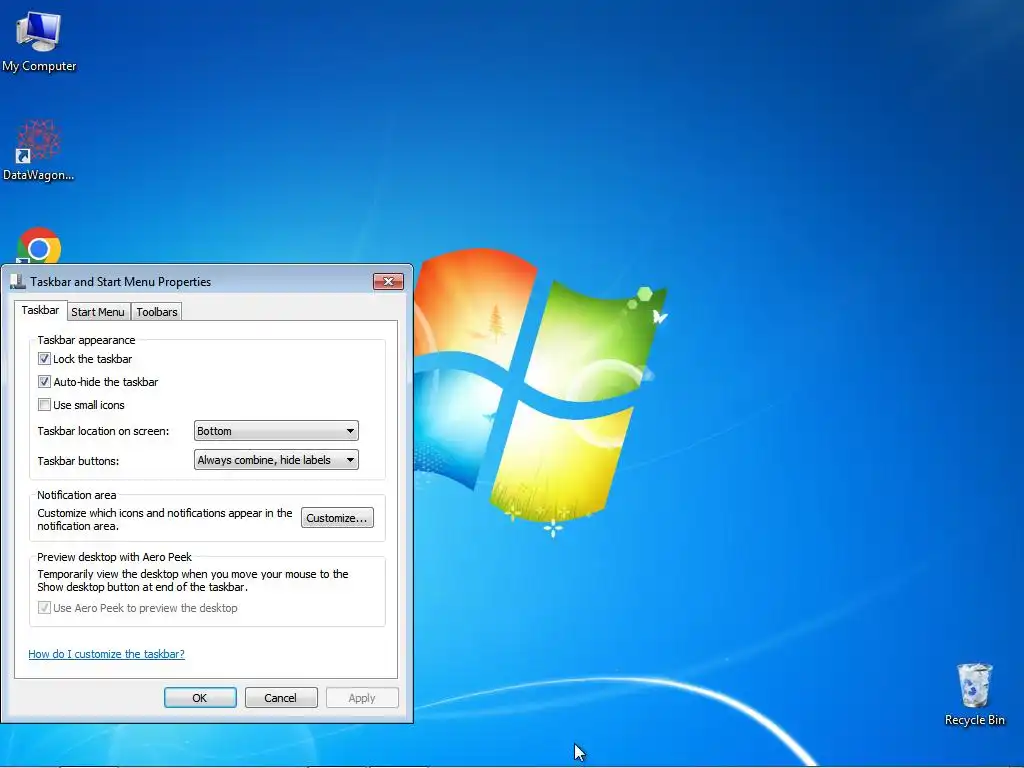Close the Taskbar and Start Menu Properties dialog
The width and height of the screenshot is (1024, 768).
coord(389,281)
